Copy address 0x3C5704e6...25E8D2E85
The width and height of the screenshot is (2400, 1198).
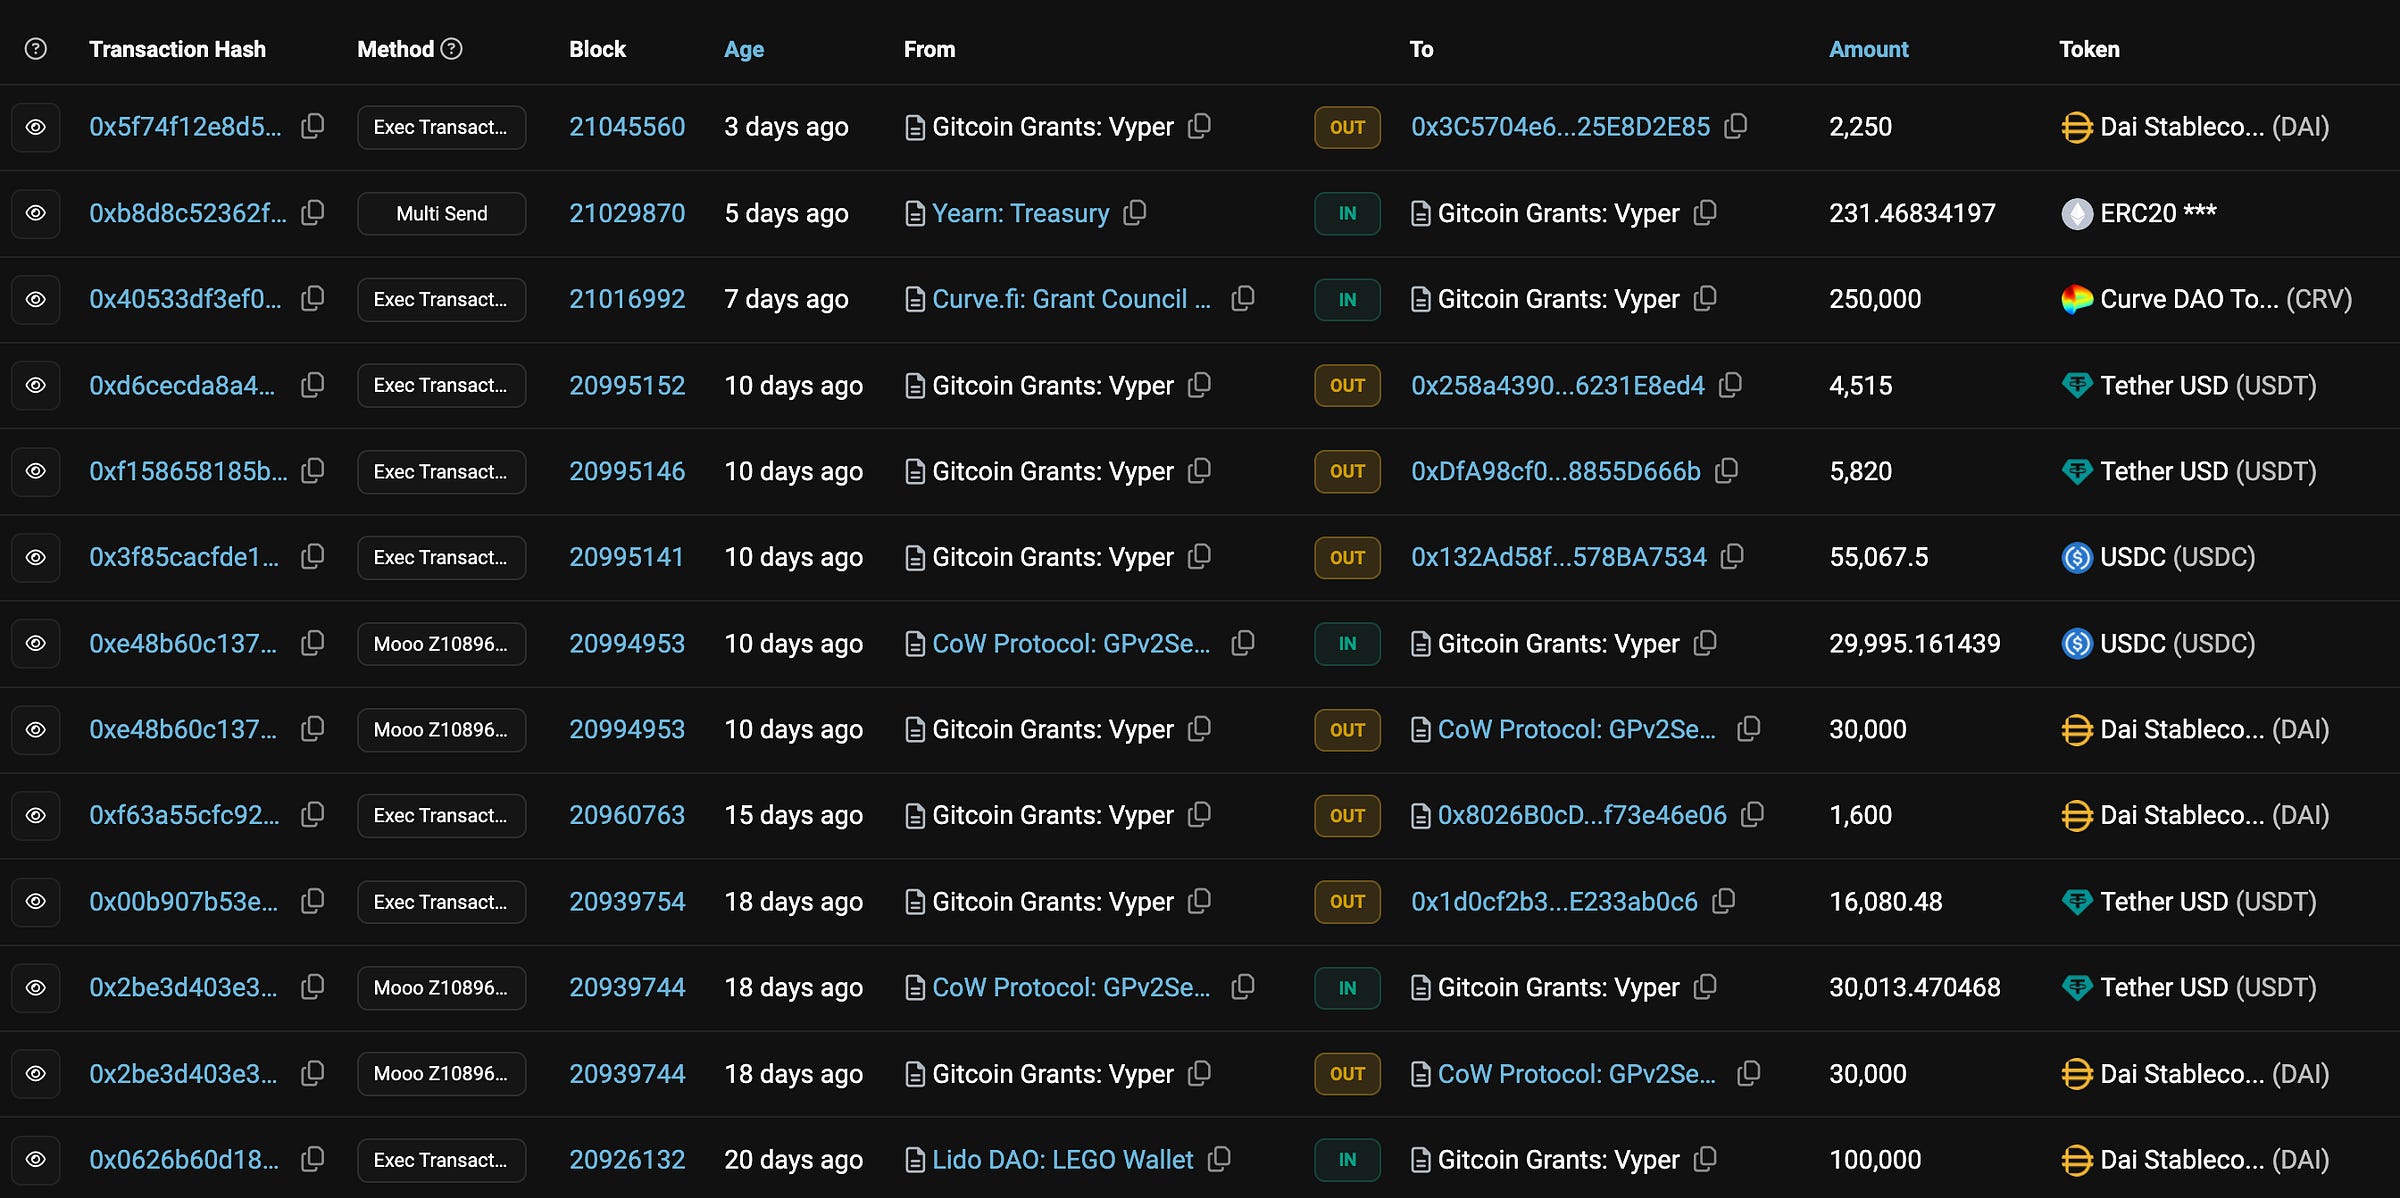click(1736, 126)
